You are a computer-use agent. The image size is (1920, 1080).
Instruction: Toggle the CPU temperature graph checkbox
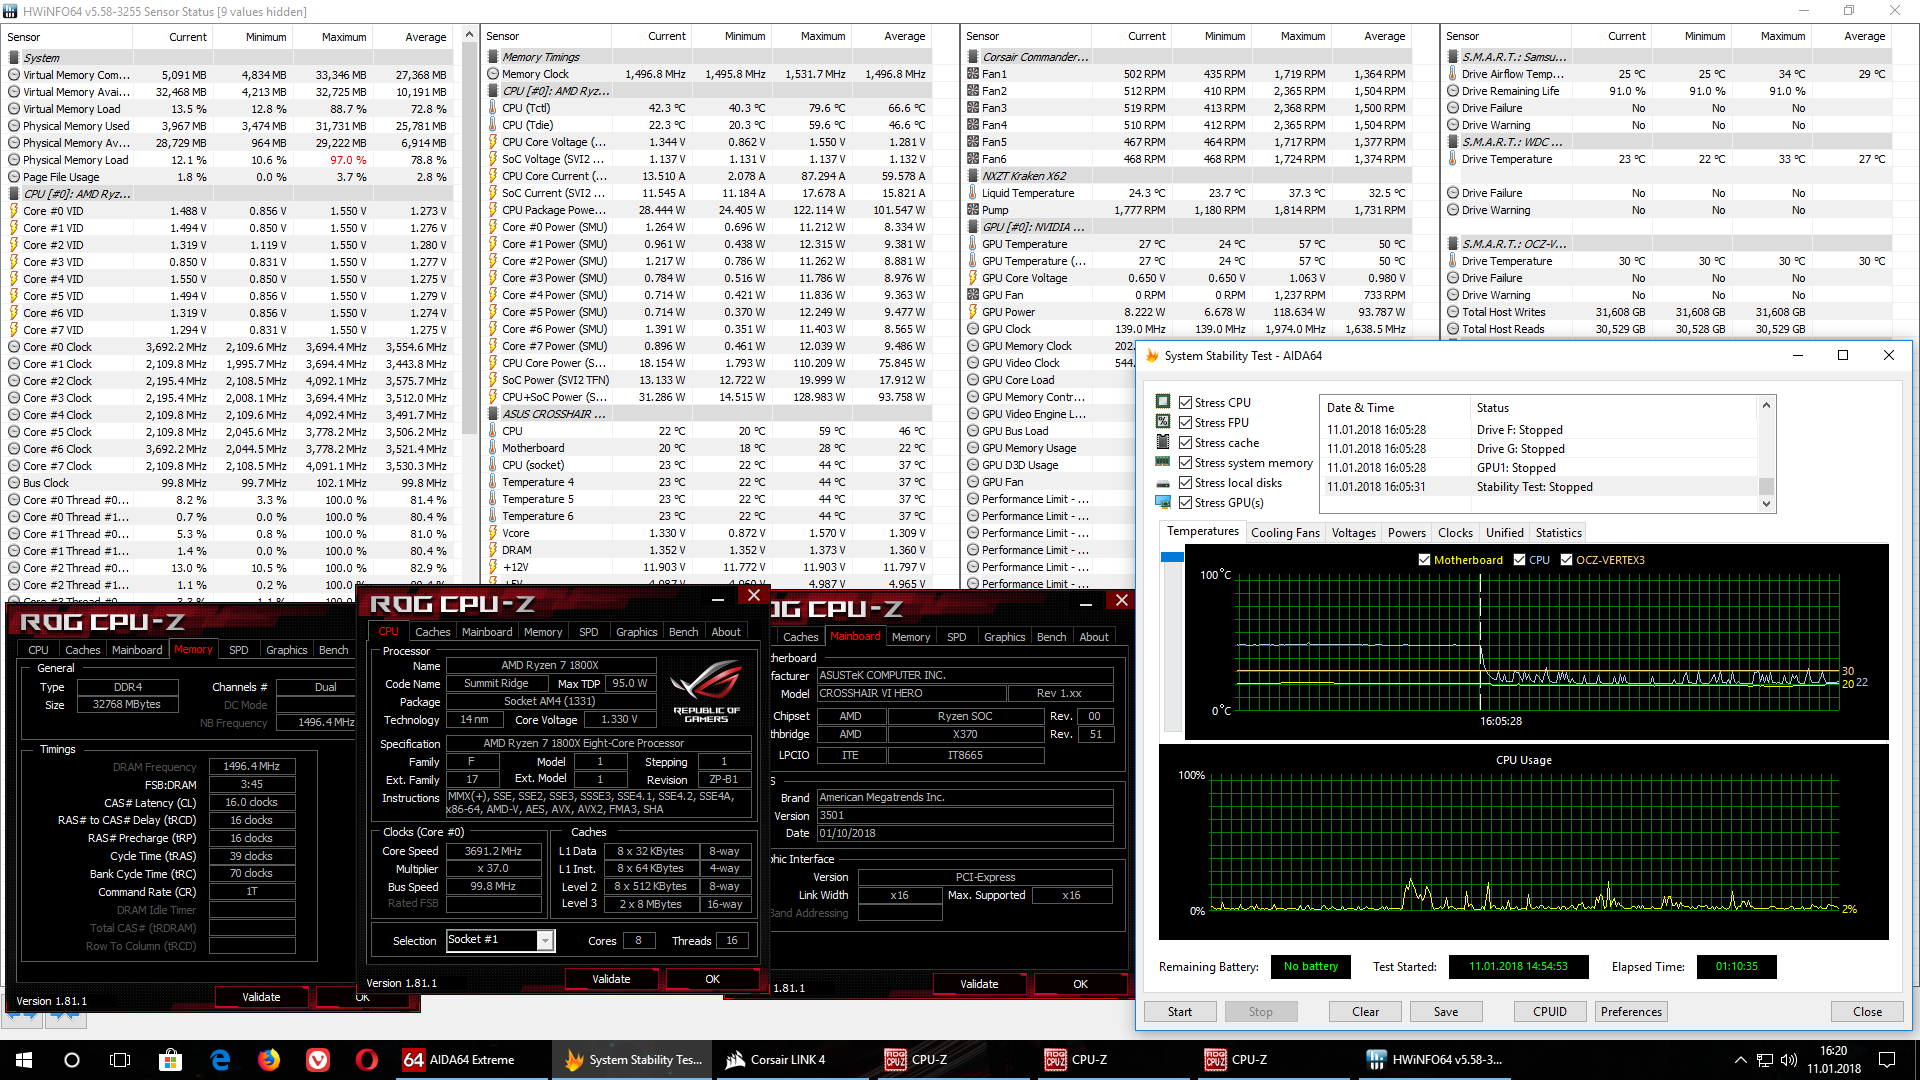click(1520, 560)
